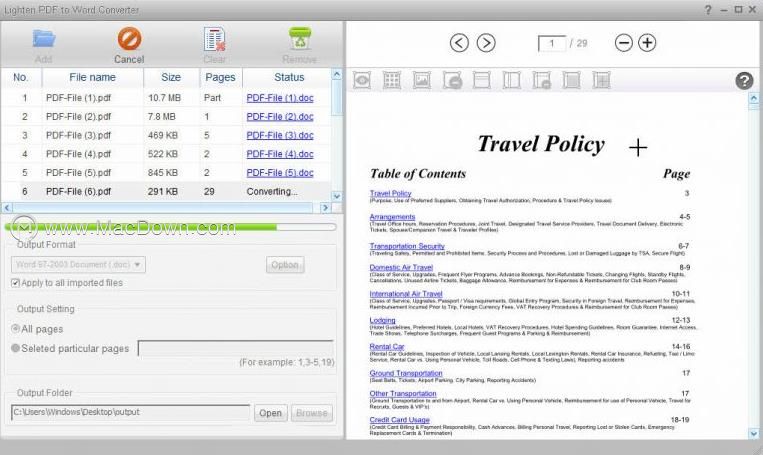
Task: Sort by the Pages column header
Action: tap(220, 77)
